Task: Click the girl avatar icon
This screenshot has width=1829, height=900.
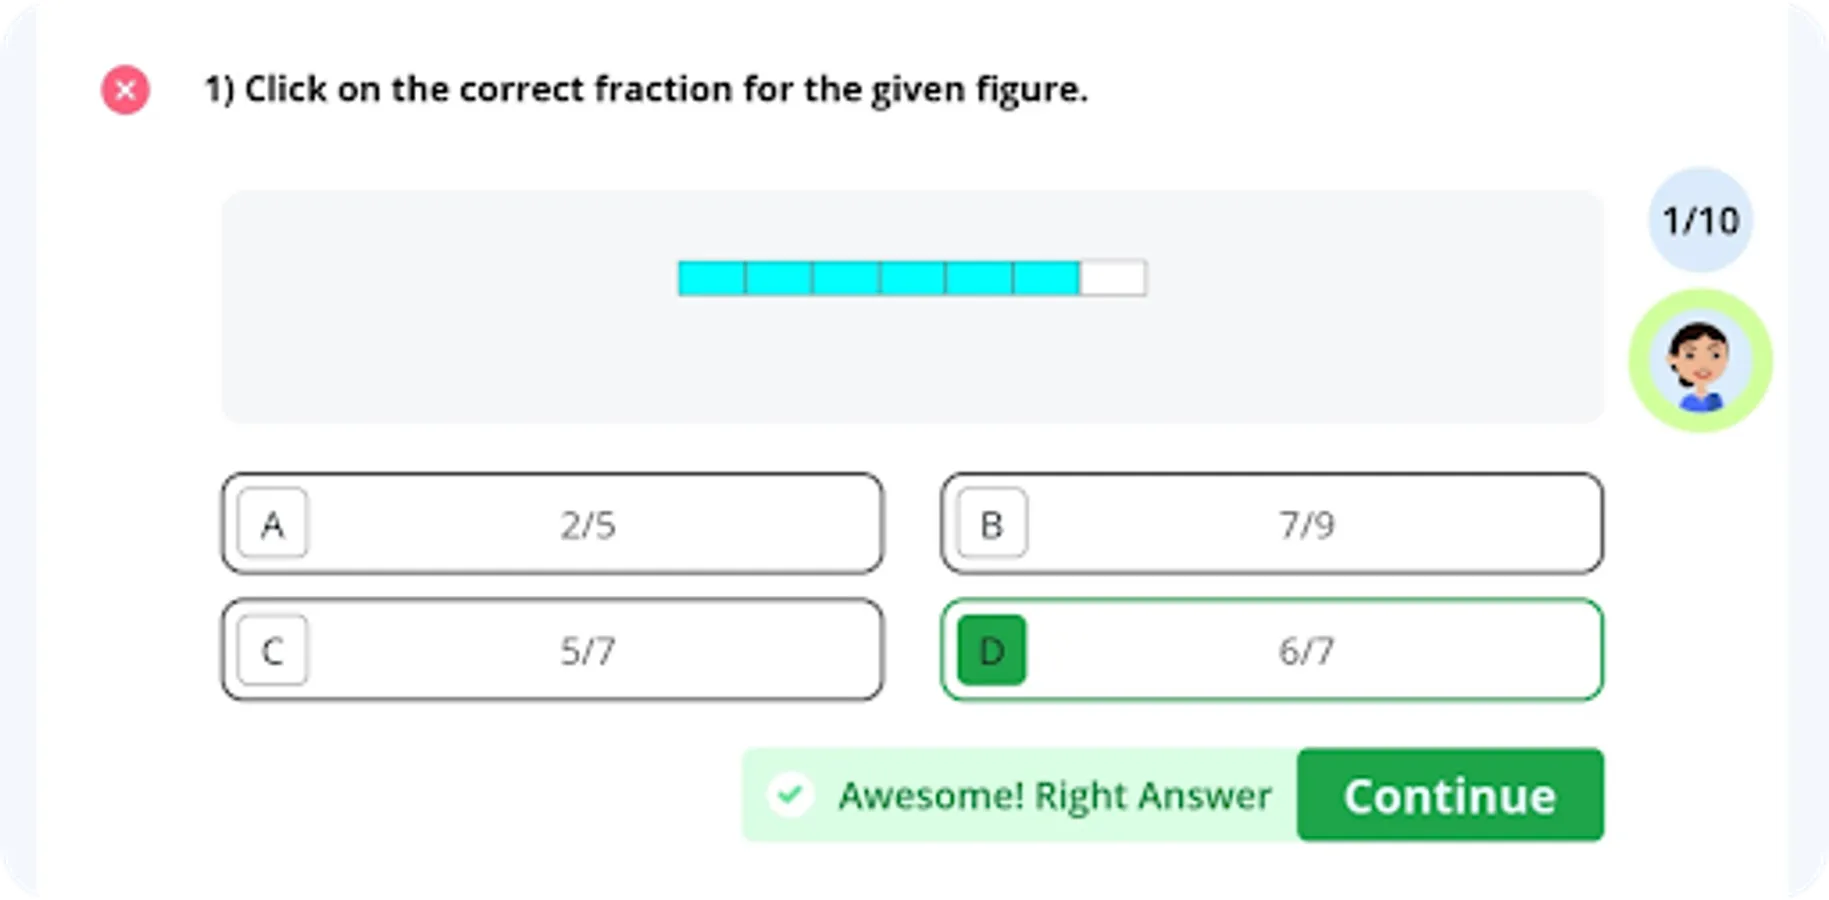Action: [x=1700, y=361]
